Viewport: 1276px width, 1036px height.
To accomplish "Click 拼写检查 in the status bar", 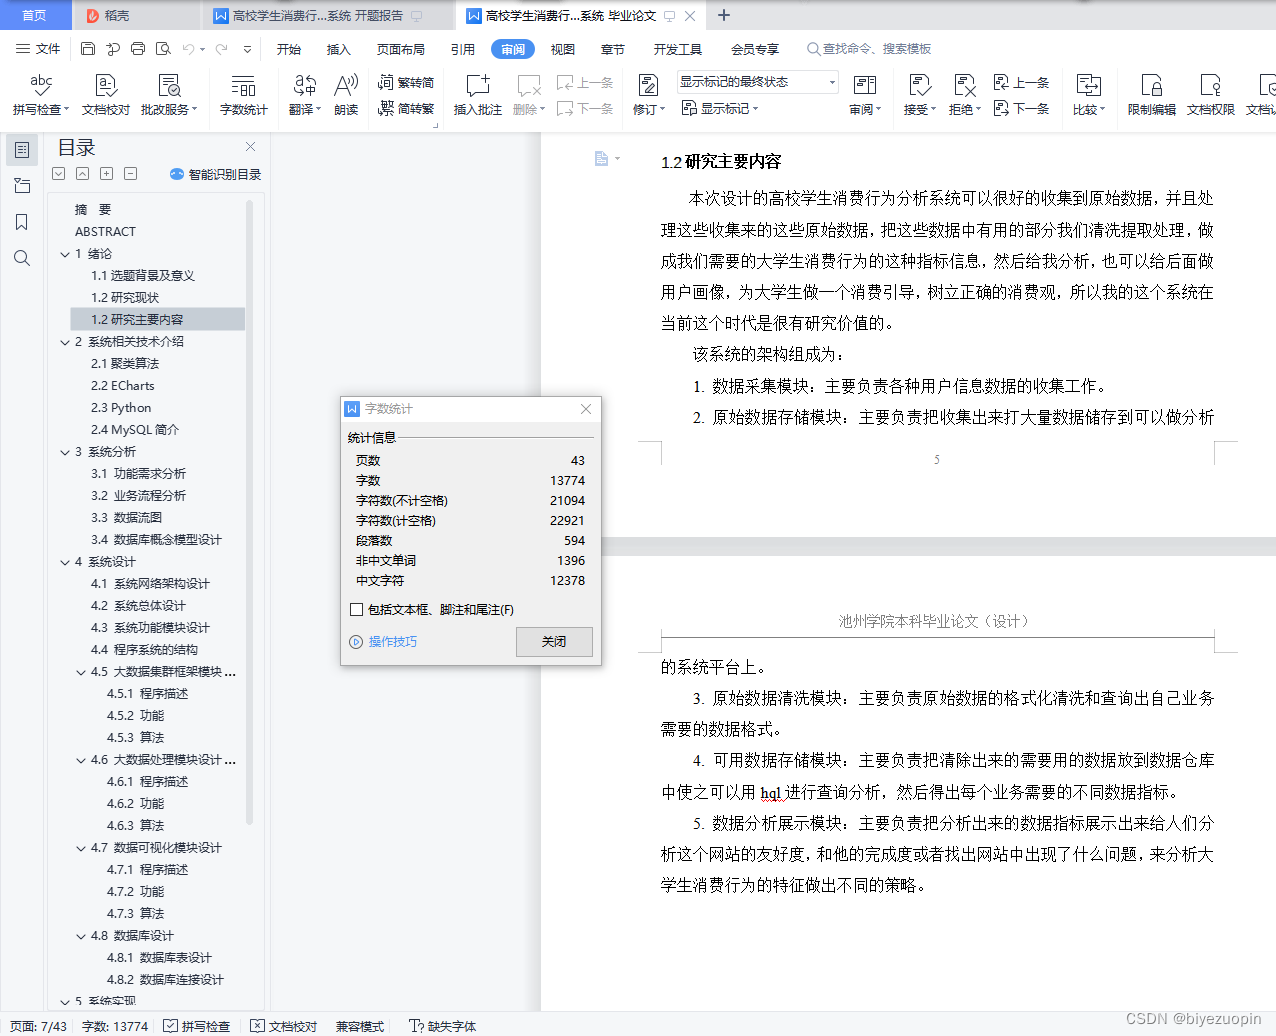I will click(x=197, y=1026).
